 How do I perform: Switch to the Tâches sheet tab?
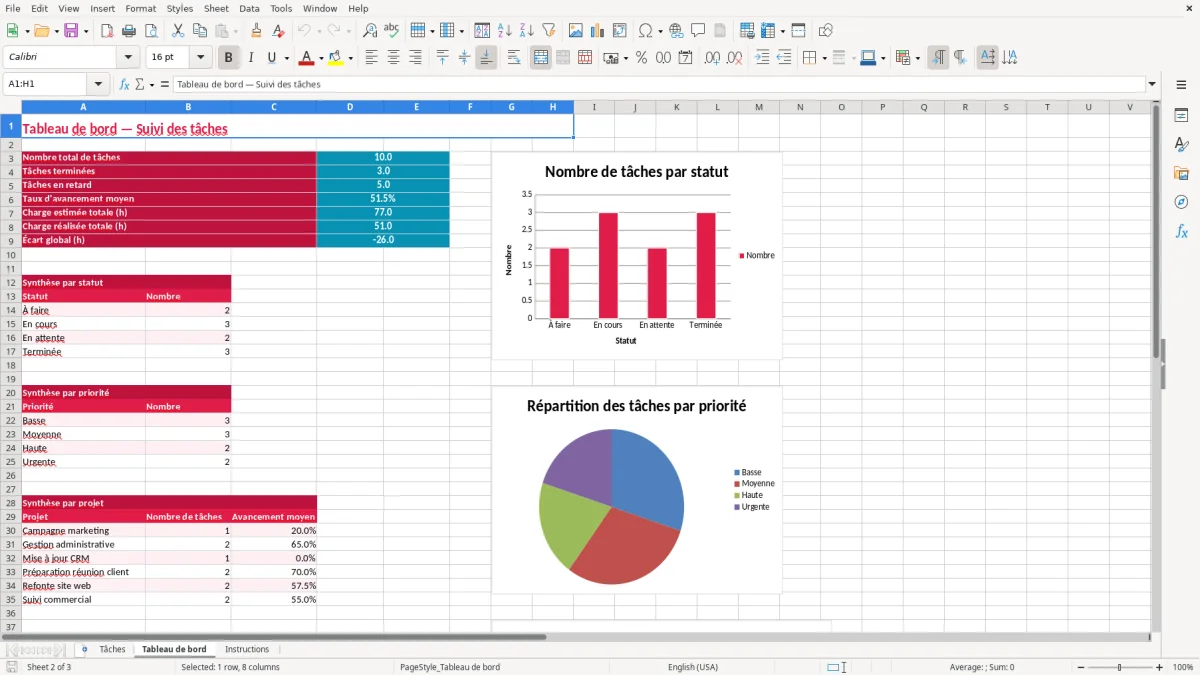[x=112, y=650]
